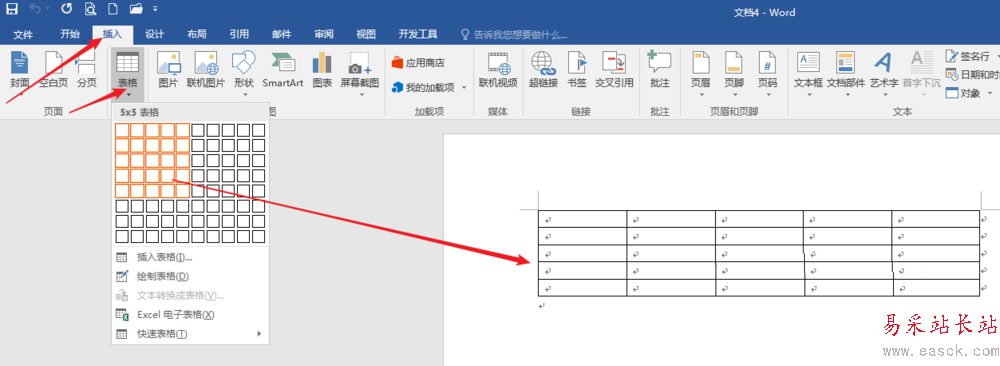Image resolution: width=1000 pixels, height=366 pixels.
Task: Insert a picture (图片)
Action: [168, 70]
